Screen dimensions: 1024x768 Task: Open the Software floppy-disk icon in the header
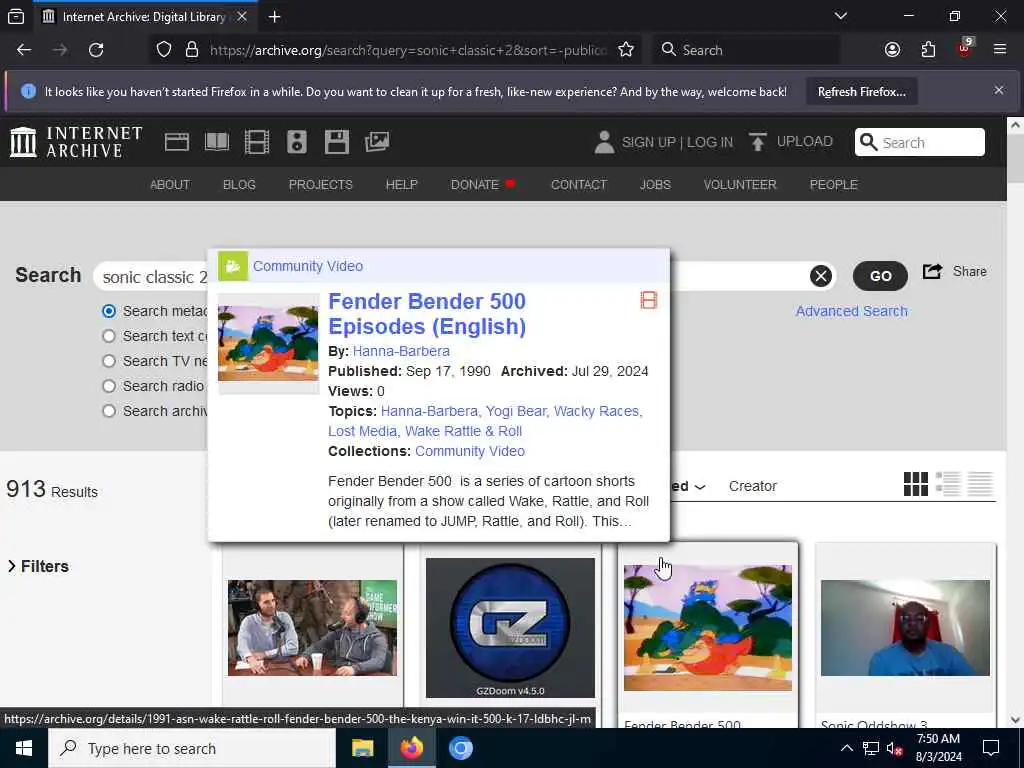[337, 142]
